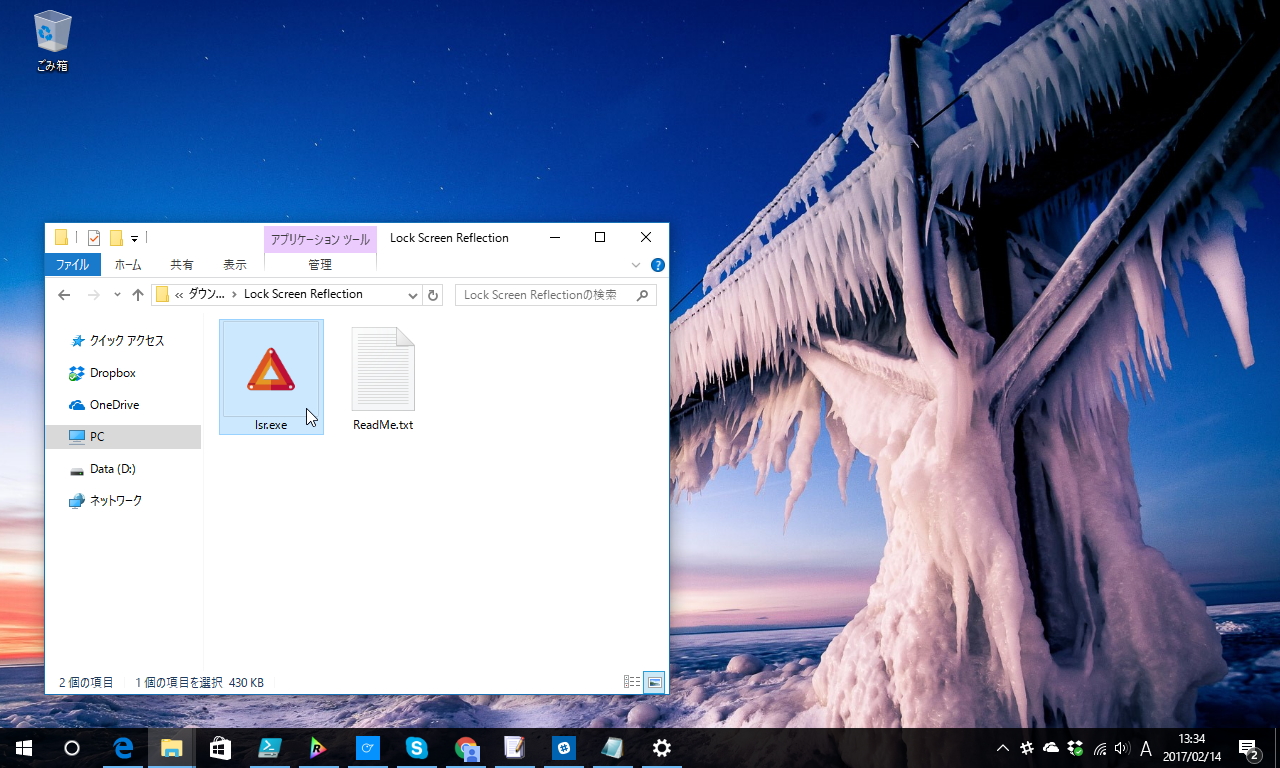Open the Windows Start menu

pos(24,748)
